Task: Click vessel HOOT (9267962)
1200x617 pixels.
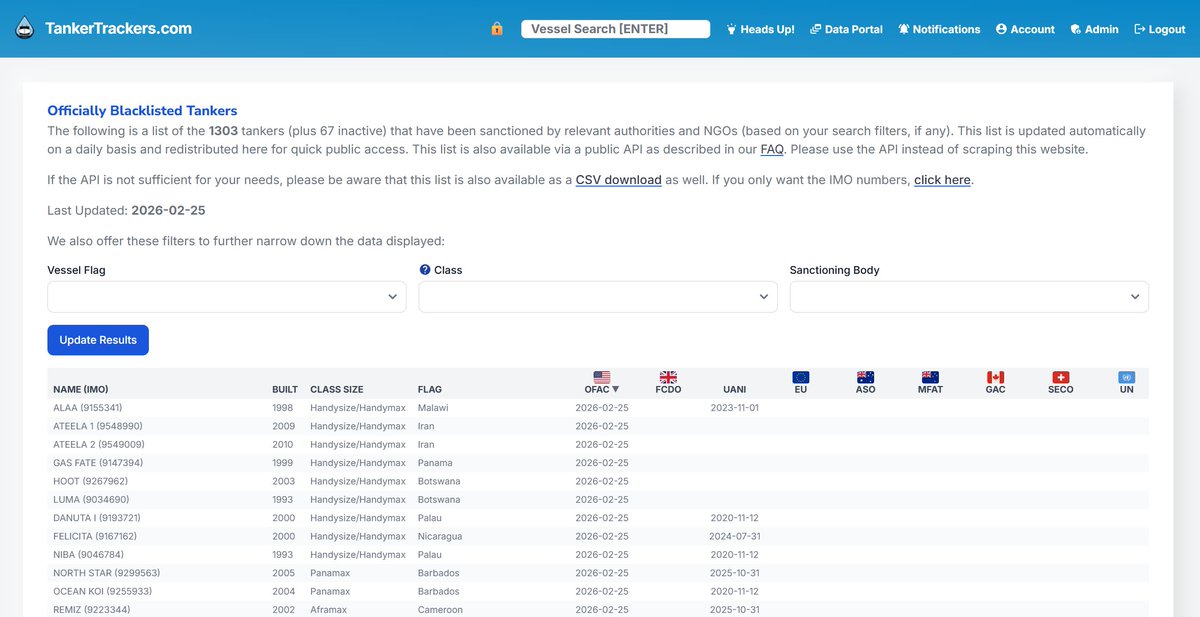Action: (90, 481)
